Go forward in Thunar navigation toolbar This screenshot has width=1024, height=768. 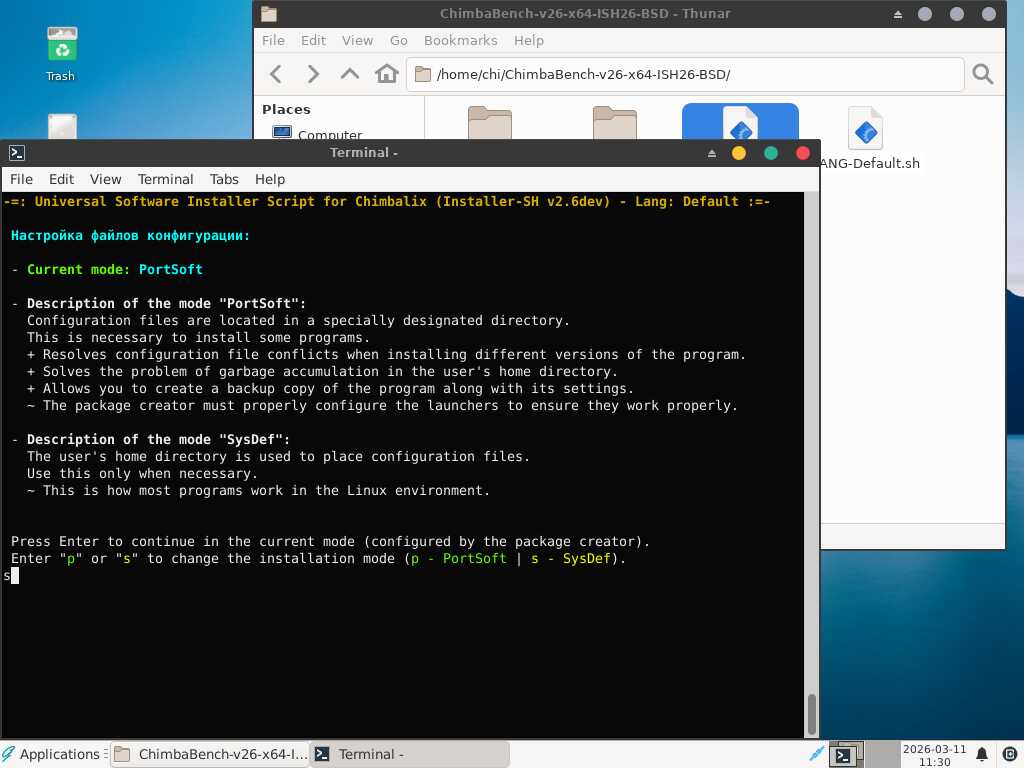(x=313, y=74)
